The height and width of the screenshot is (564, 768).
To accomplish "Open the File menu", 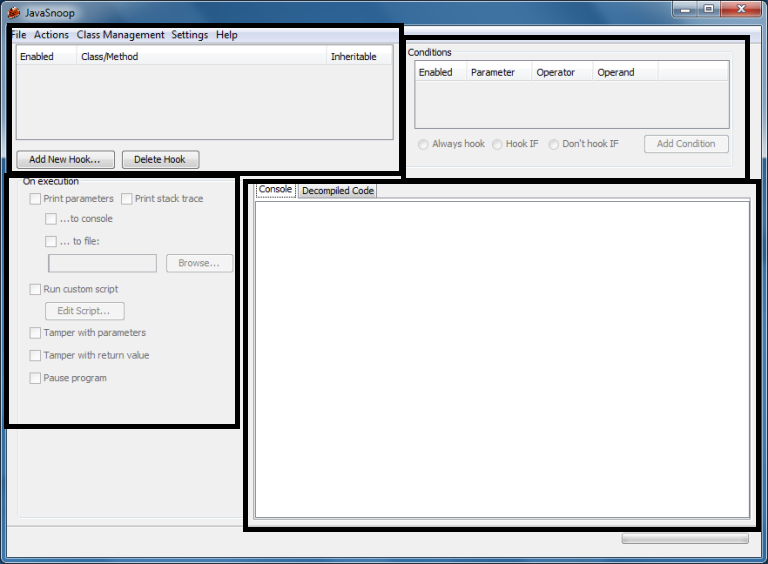I will pos(19,35).
